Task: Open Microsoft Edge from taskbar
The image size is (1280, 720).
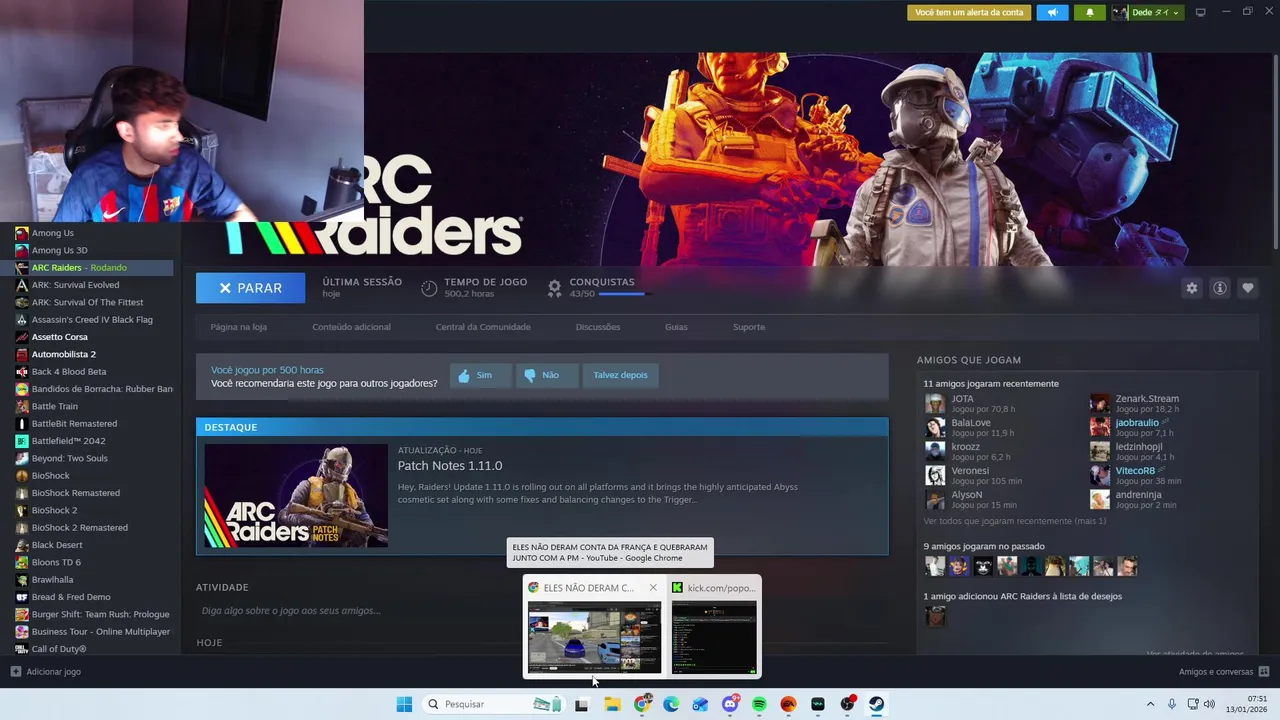Action: pos(671,704)
